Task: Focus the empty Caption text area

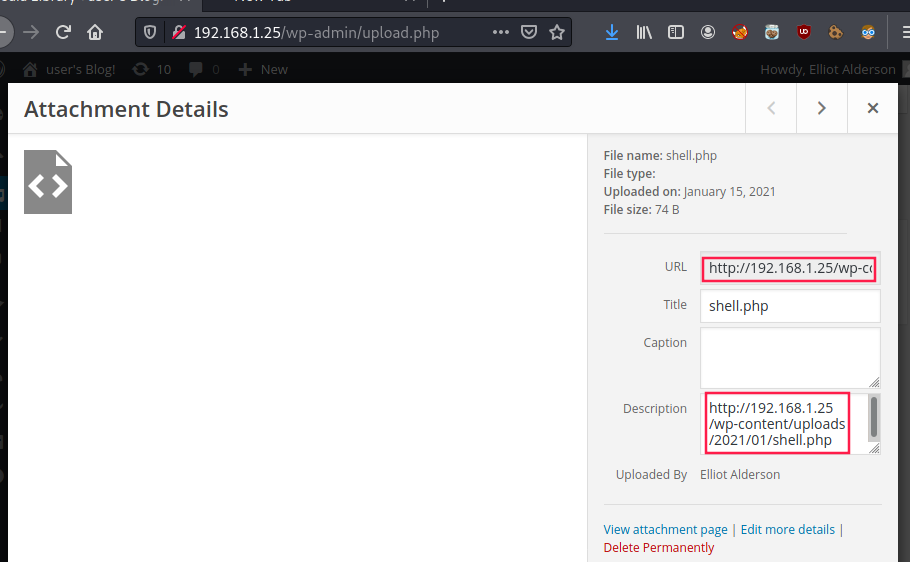Action: 790,358
